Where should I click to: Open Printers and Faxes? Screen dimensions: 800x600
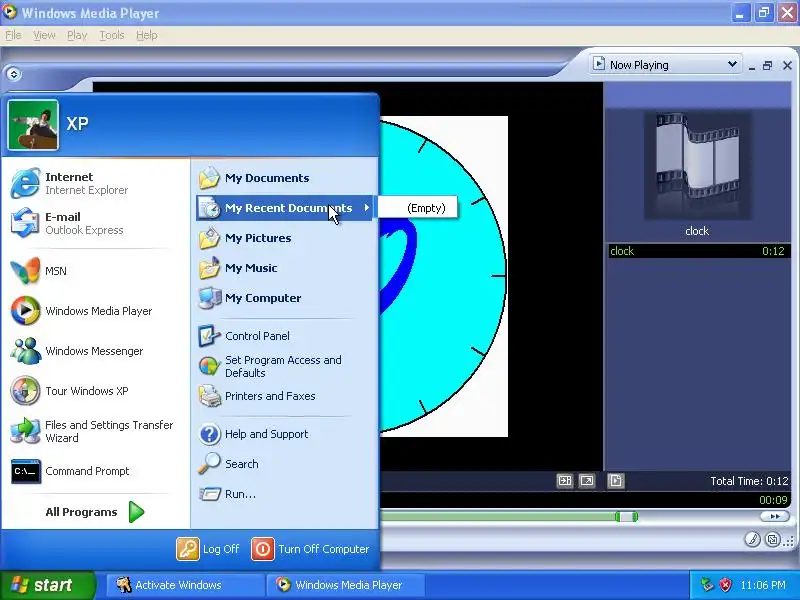[x=286, y=396]
